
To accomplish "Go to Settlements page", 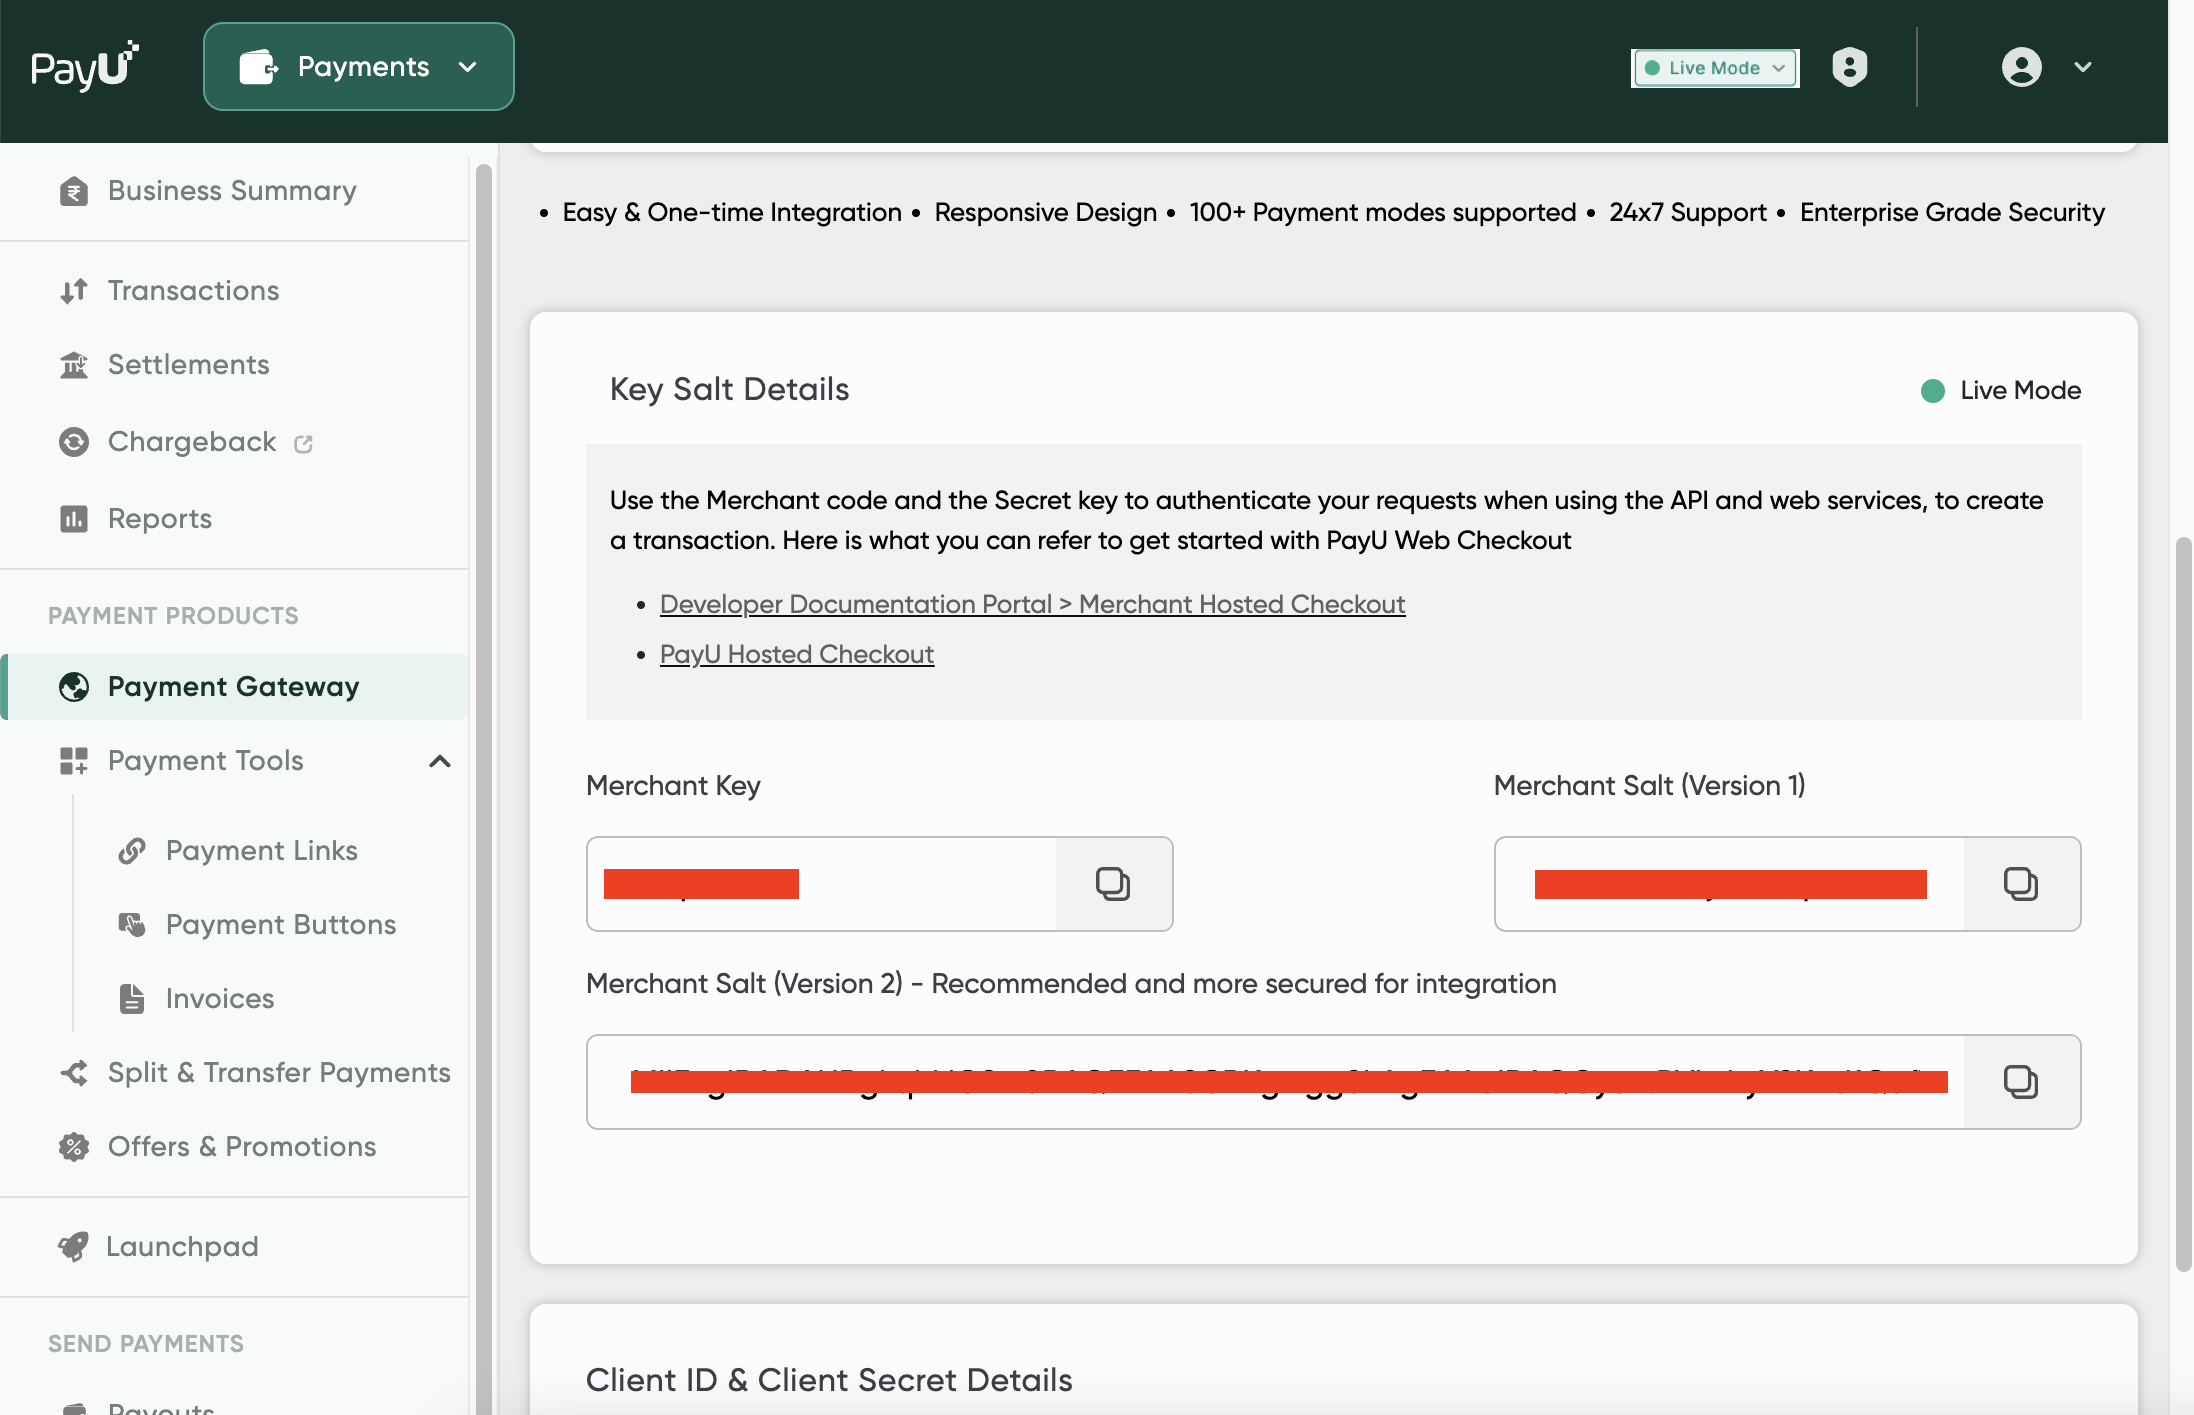I will click(188, 365).
